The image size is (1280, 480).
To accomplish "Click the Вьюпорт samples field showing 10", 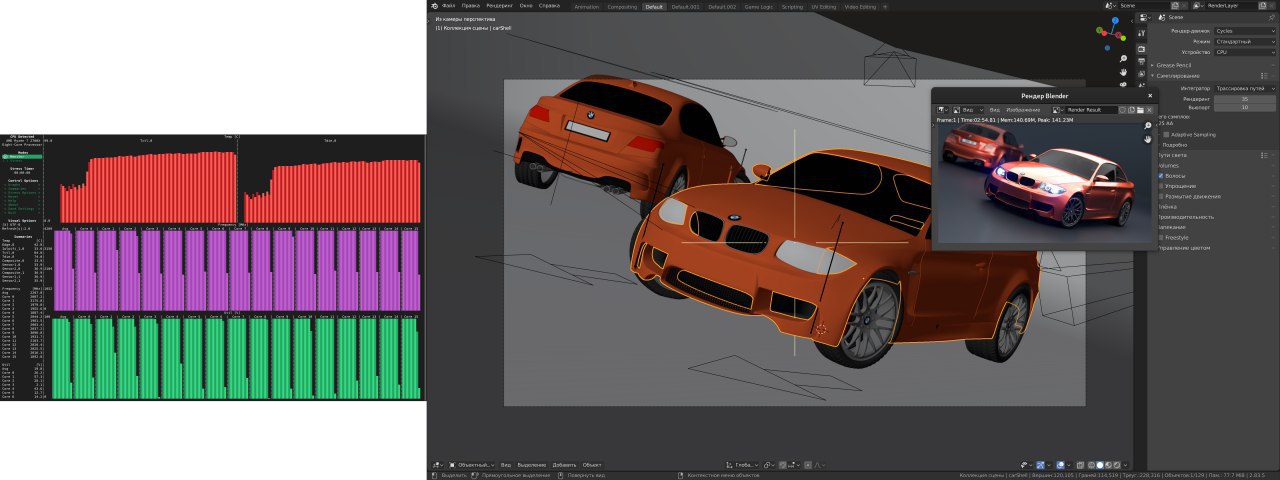I will (x=1245, y=107).
